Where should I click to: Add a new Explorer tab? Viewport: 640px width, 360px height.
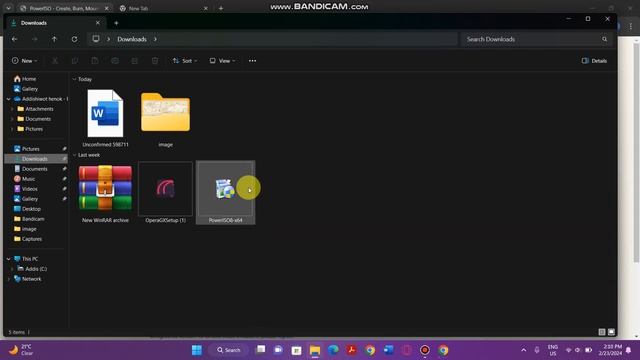[116, 23]
